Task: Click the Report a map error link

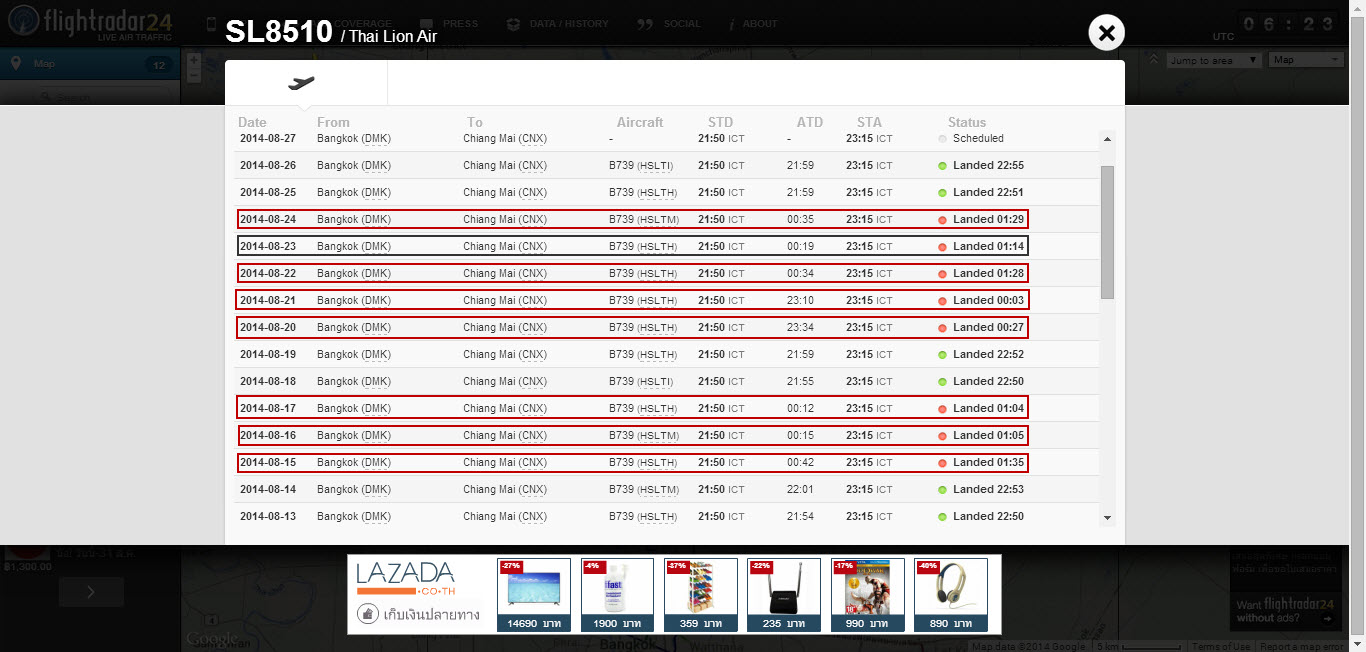Action: click(x=1300, y=647)
